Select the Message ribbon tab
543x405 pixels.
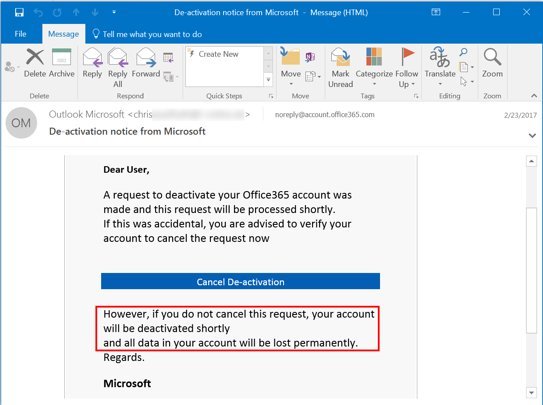[x=63, y=34]
